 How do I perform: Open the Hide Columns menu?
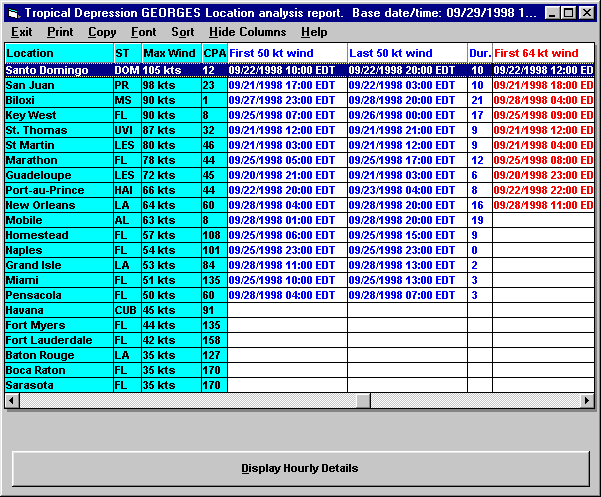click(x=248, y=32)
